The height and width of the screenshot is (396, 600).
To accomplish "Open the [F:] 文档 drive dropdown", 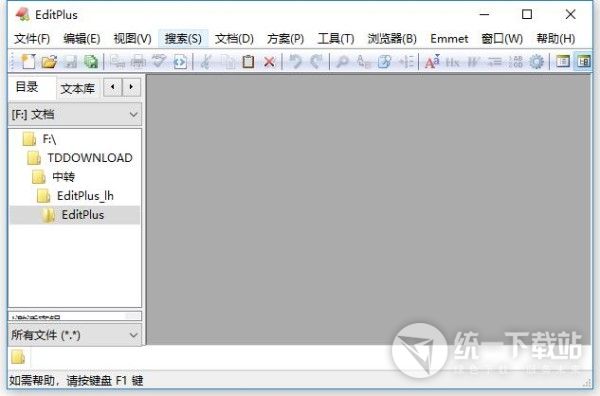I will [x=75, y=114].
